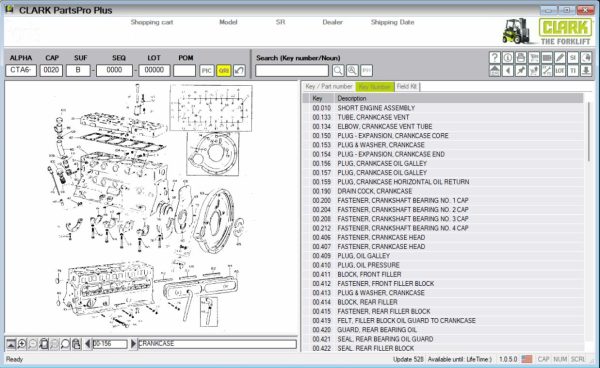This screenshot has height=368, width=600.
Task: Click the advanced search magnifier icon
Action: click(x=352, y=70)
